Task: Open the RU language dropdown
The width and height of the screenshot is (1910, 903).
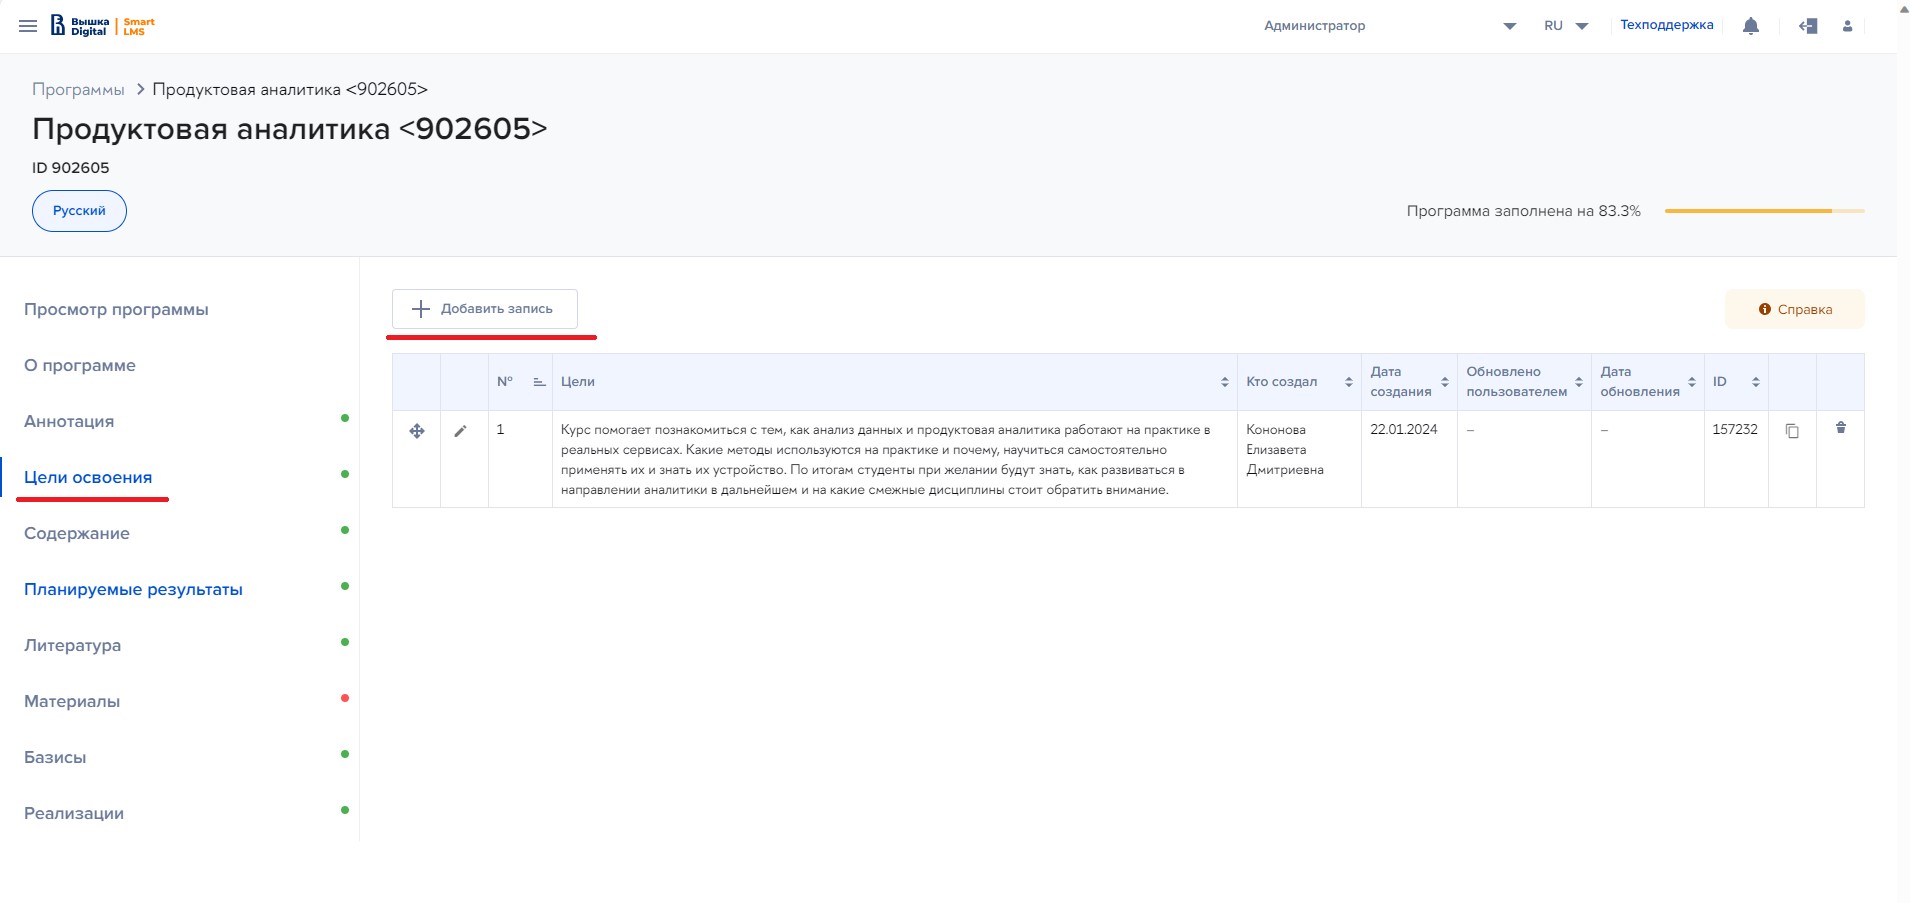Action: (x=1566, y=26)
